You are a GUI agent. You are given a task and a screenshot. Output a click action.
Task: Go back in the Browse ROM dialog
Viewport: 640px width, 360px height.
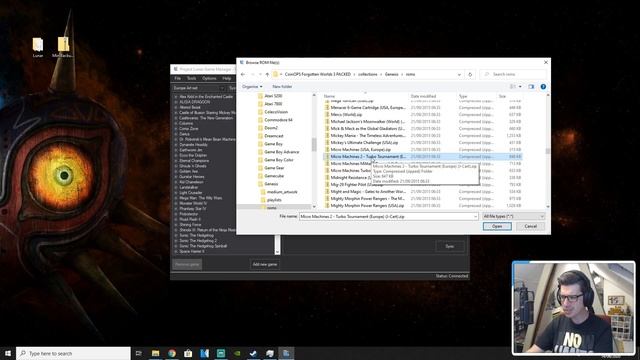[243, 74]
